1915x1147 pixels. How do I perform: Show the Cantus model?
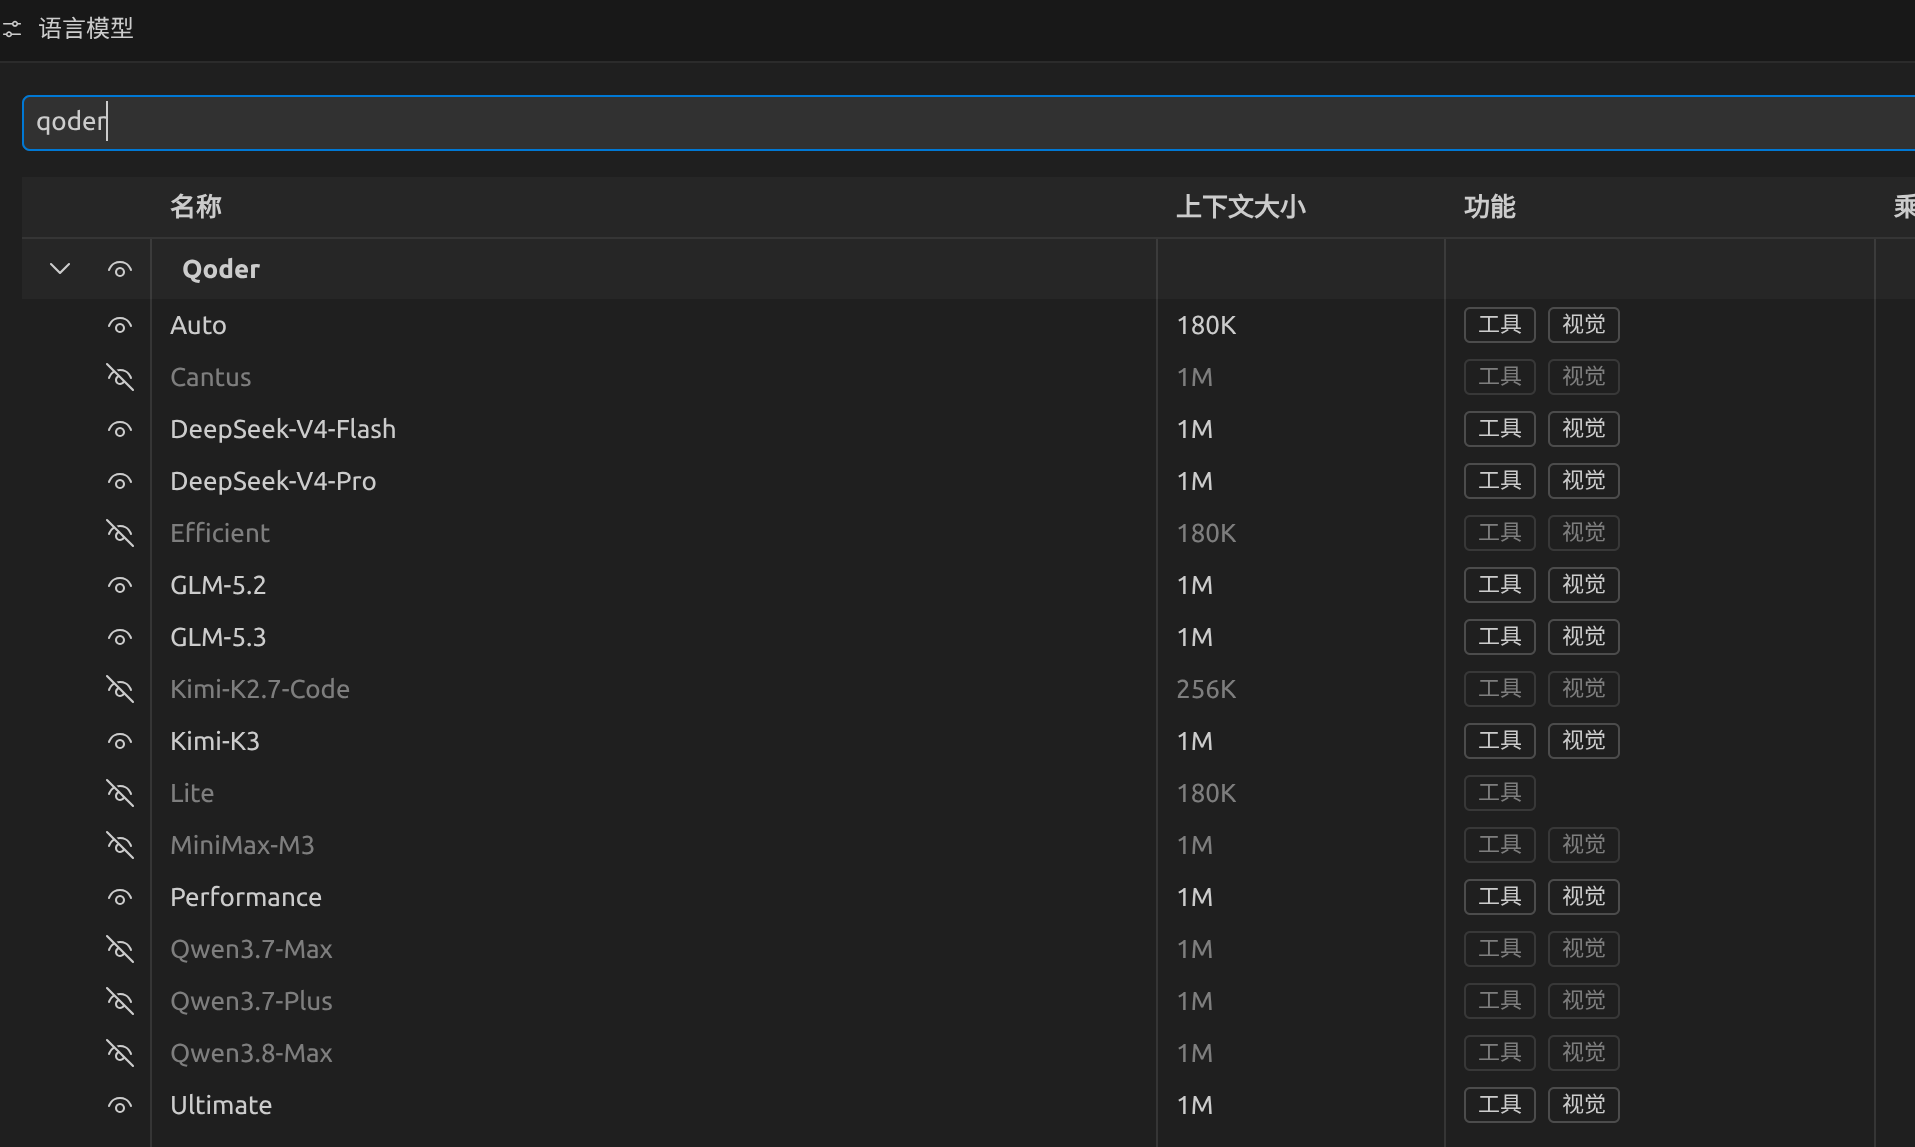120,377
